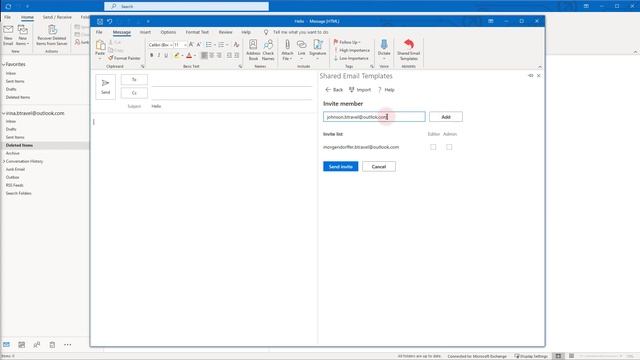Click the To recipients button

134,80
